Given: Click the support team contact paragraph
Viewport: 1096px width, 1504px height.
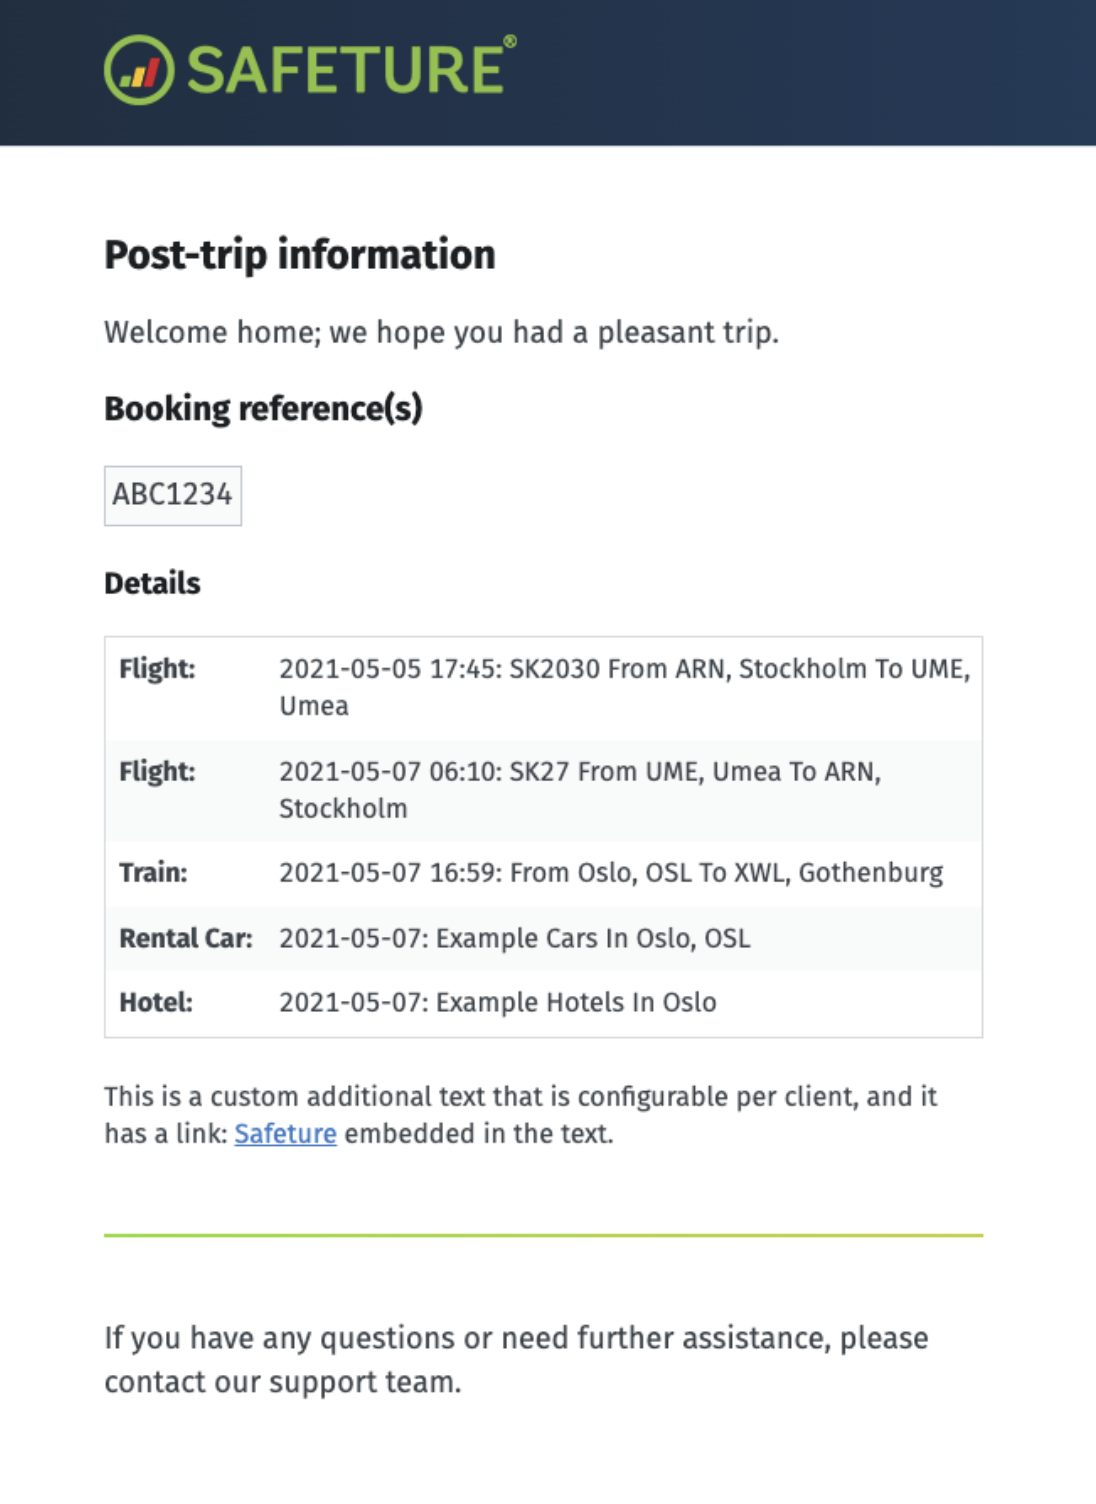Looking at the screenshot, I should [x=516, y=1360].
